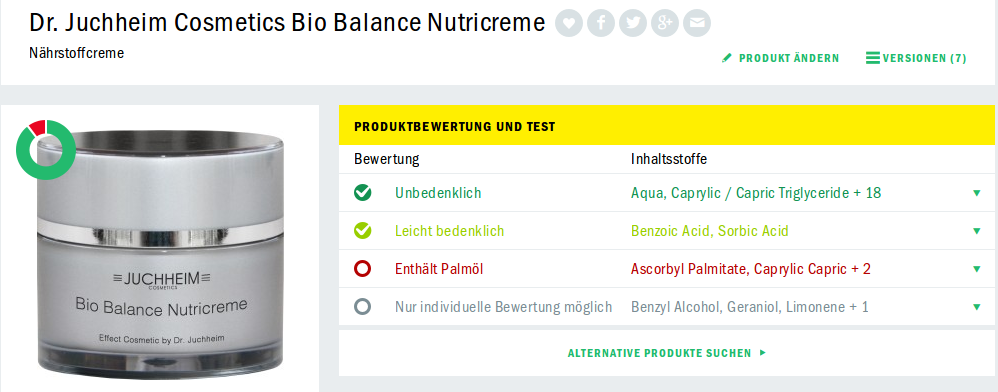
Task: Click the pencil icon next to Produkt ändern
Action: point(727,58)
